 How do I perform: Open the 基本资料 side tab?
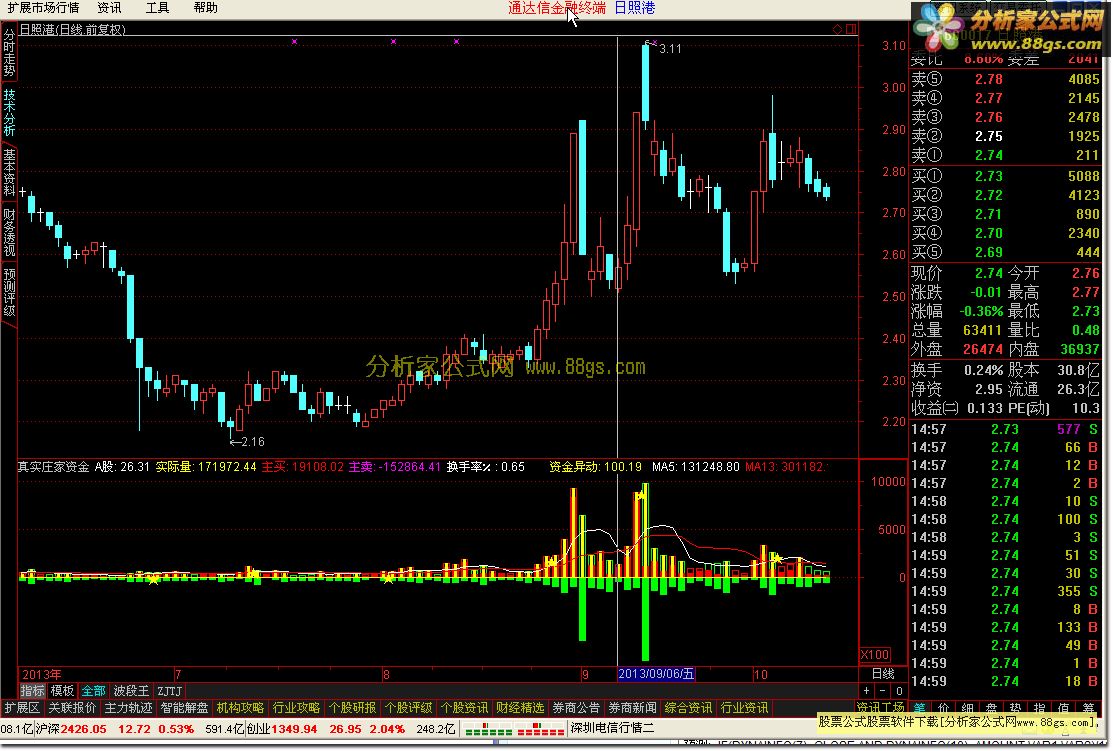click(9, 172)
